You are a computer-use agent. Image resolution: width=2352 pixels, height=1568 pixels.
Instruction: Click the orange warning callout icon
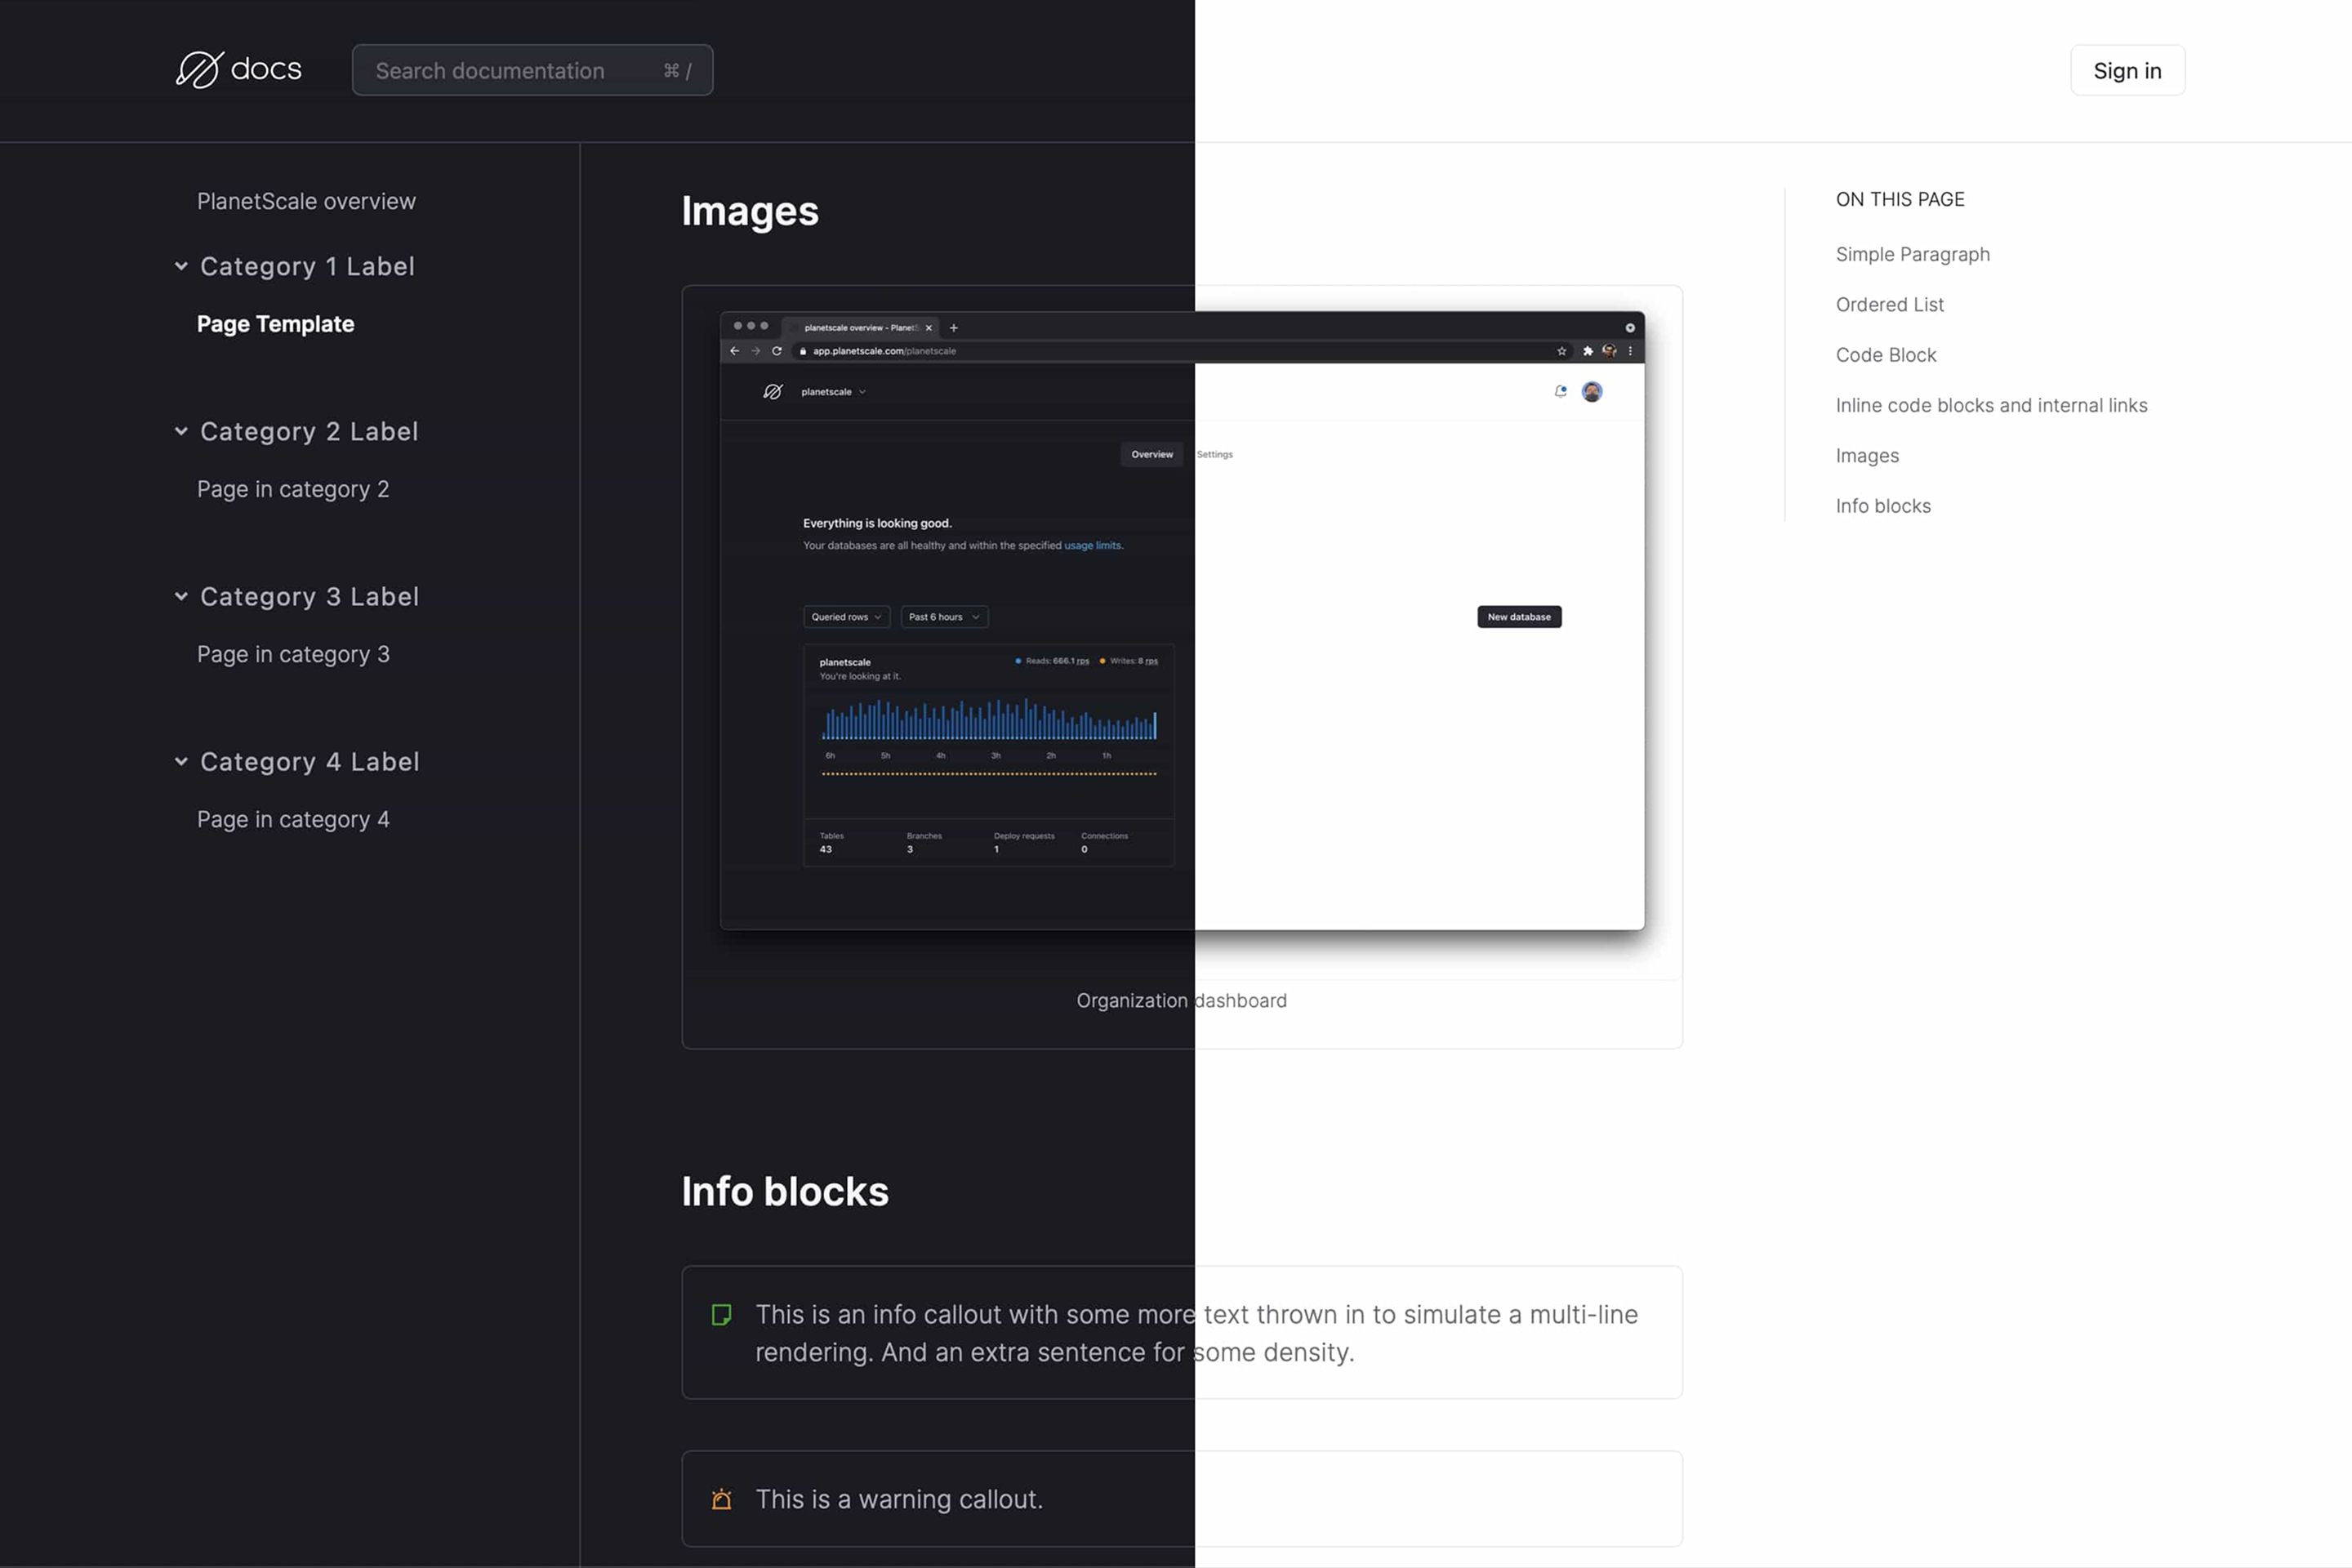tap(721, 1499)
